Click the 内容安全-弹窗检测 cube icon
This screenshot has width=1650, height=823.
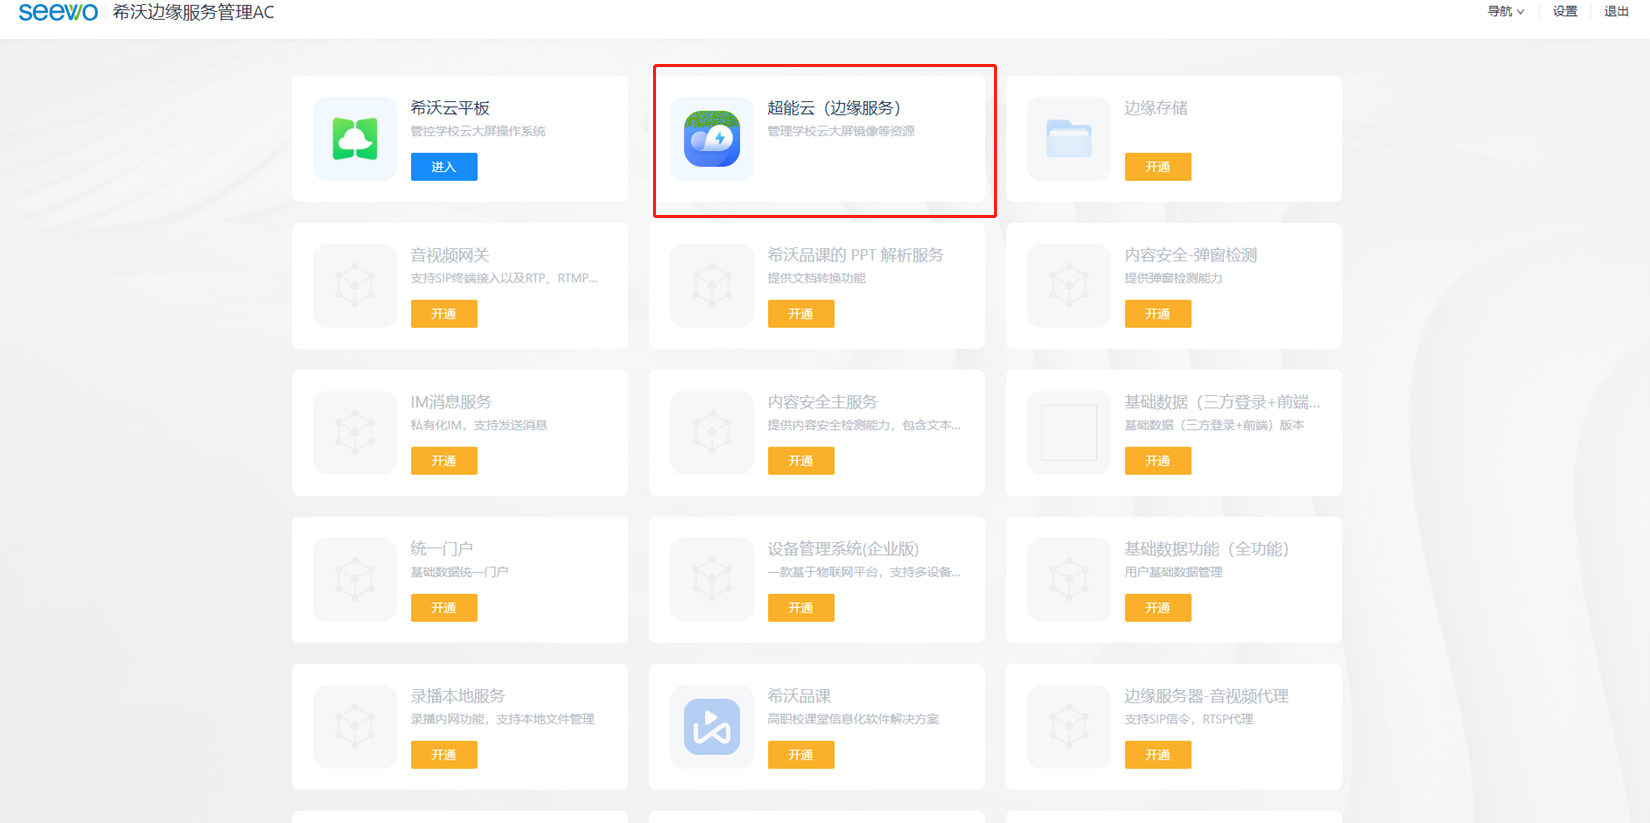click(x=1069, y=286)
